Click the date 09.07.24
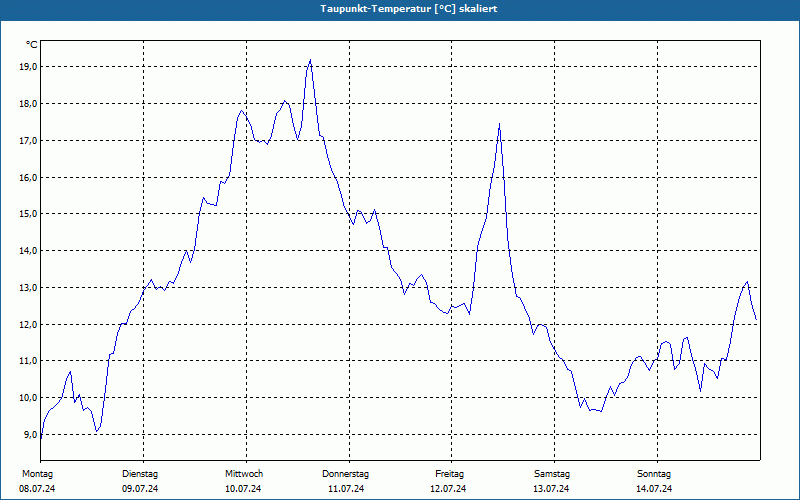This screenshot has width=800, height=500. click(140, 489)
